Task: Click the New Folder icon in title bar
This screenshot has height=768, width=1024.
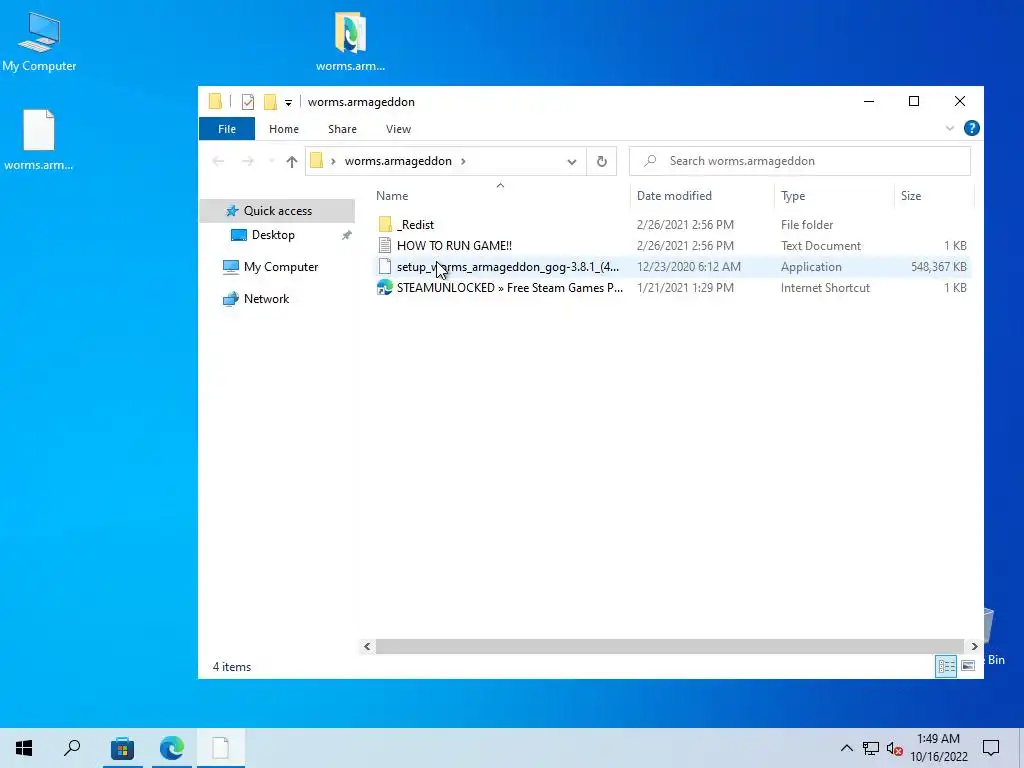Action: [x=270, y=102]
